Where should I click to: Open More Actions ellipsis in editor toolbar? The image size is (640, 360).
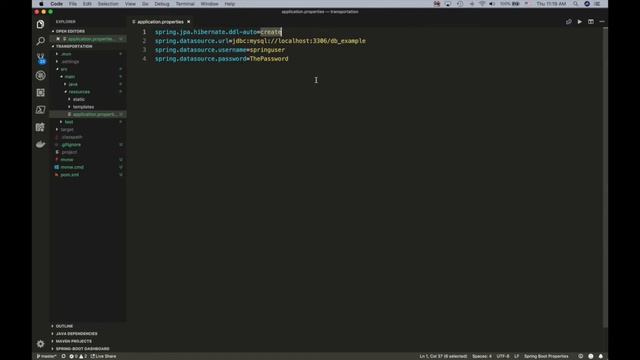[x=602, y=22]
